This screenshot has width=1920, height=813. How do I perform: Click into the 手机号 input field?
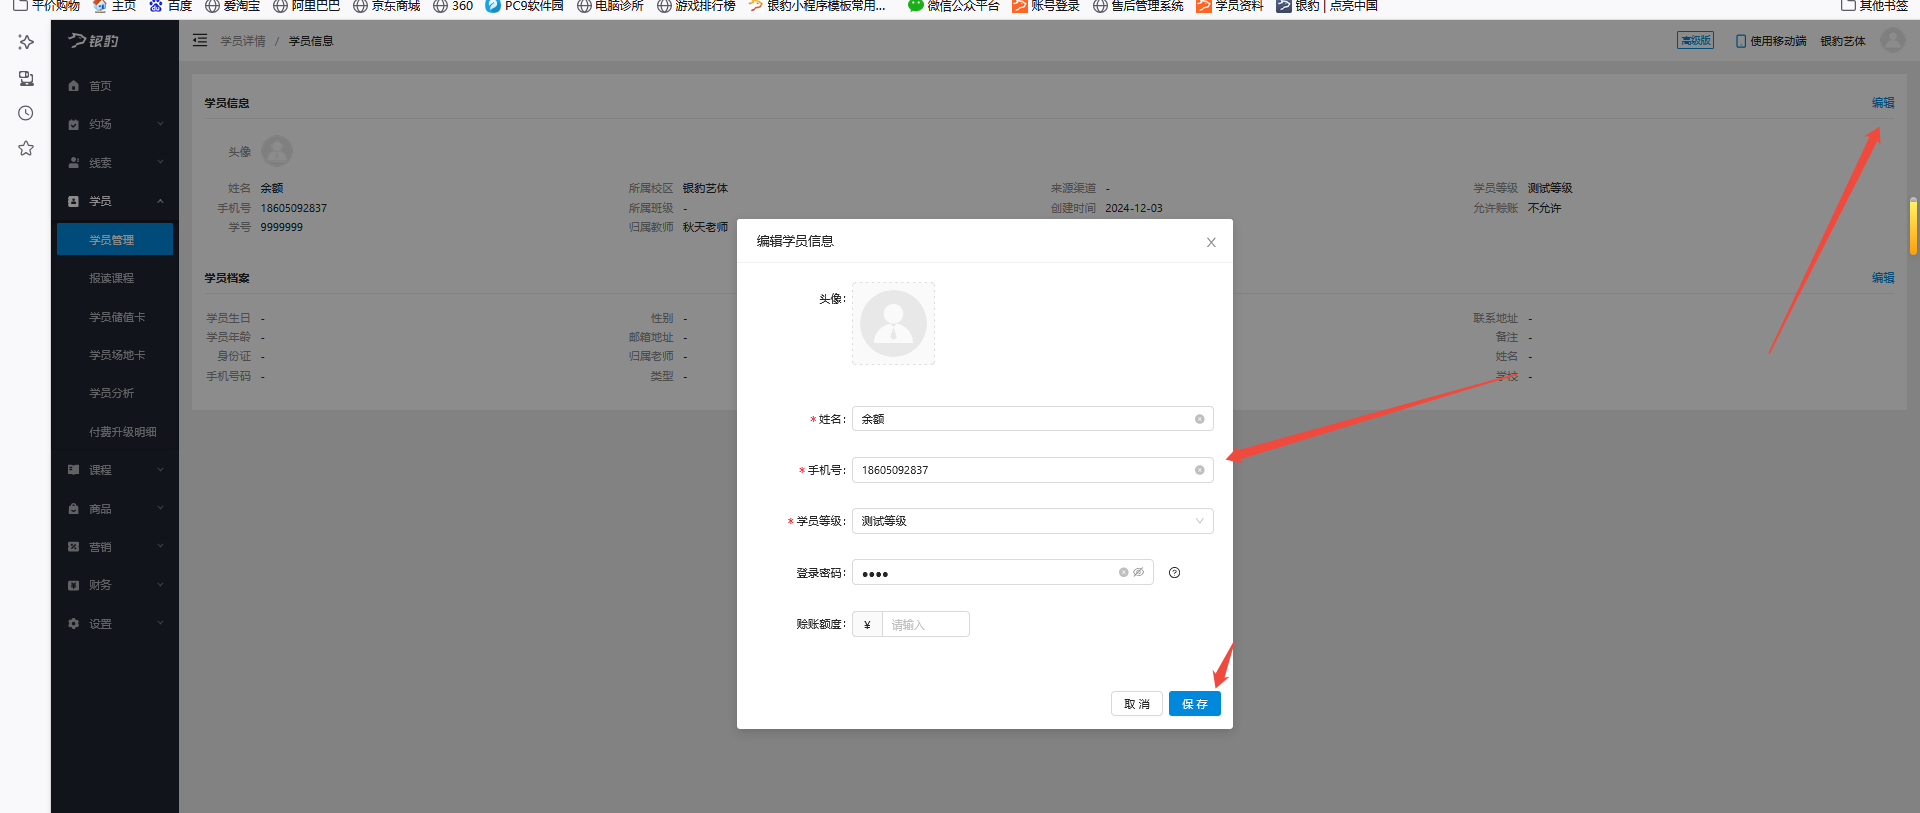click(x=1032, y=470)
